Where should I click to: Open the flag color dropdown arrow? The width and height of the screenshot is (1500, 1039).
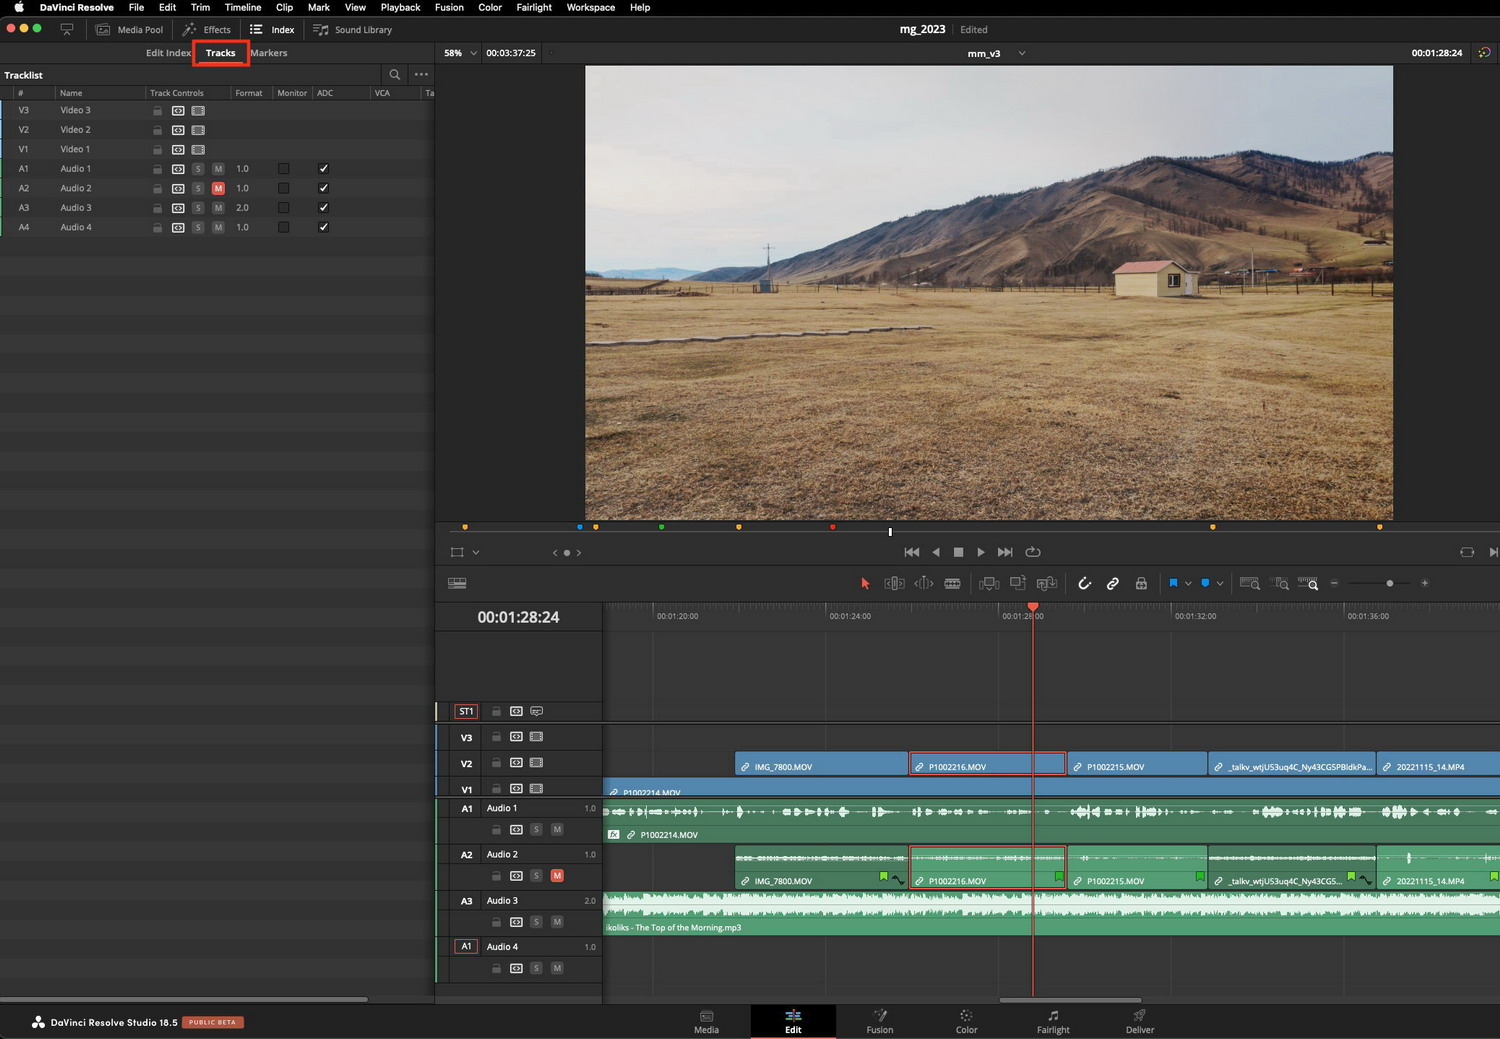click(1188, 583)
